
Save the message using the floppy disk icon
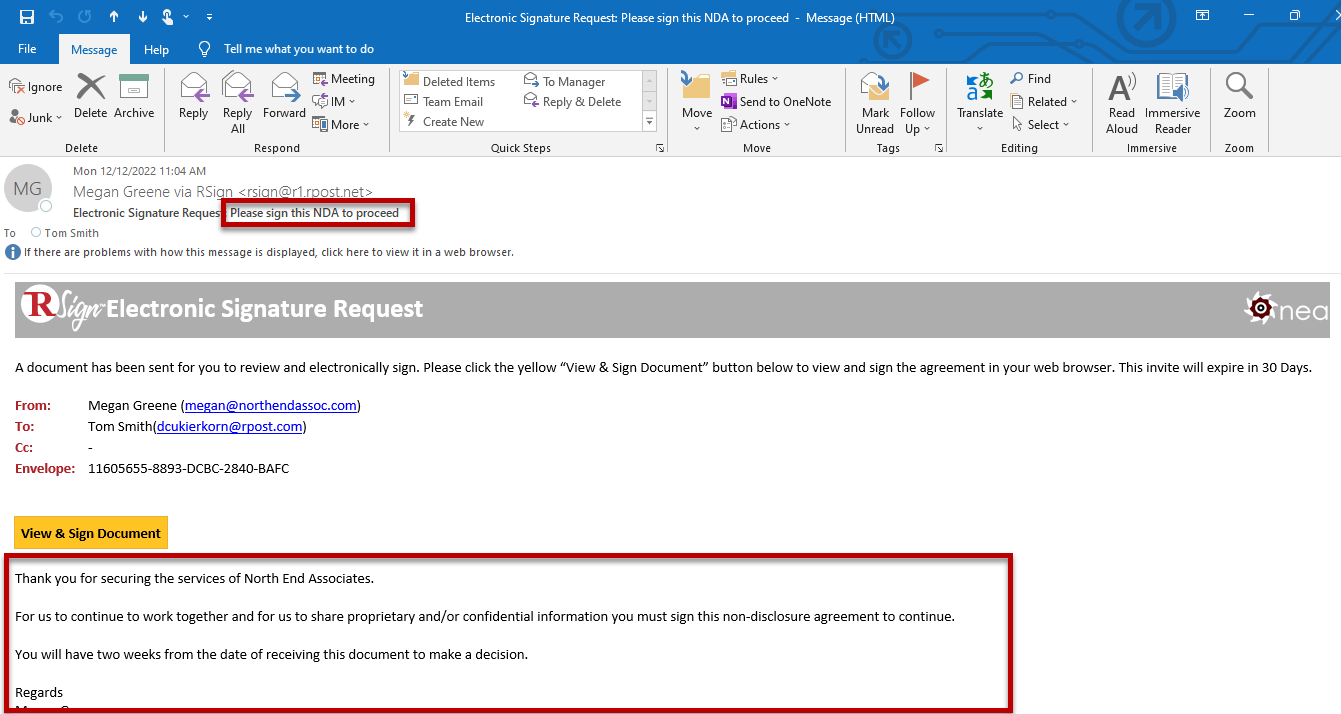27,17
